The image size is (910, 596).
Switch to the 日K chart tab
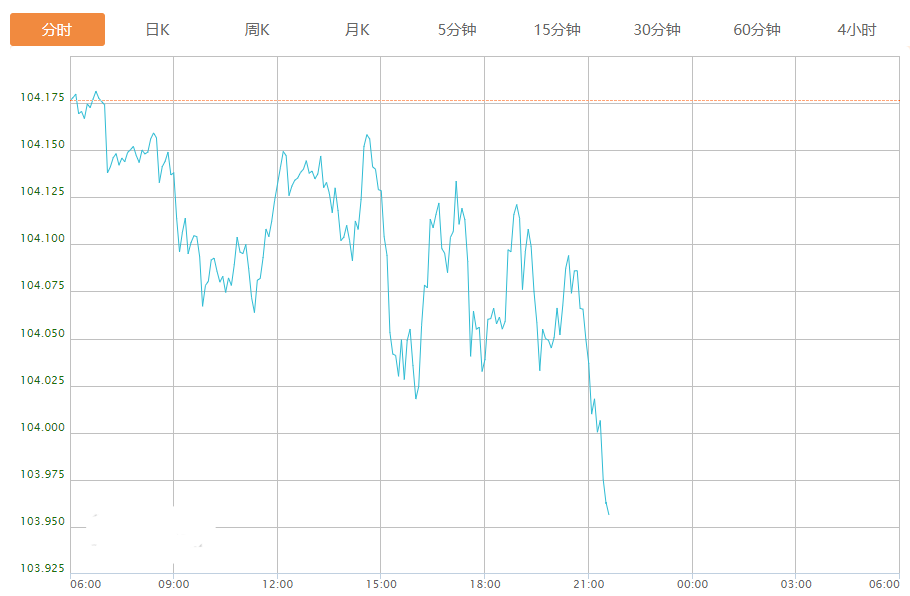click(x=157, y=30)
